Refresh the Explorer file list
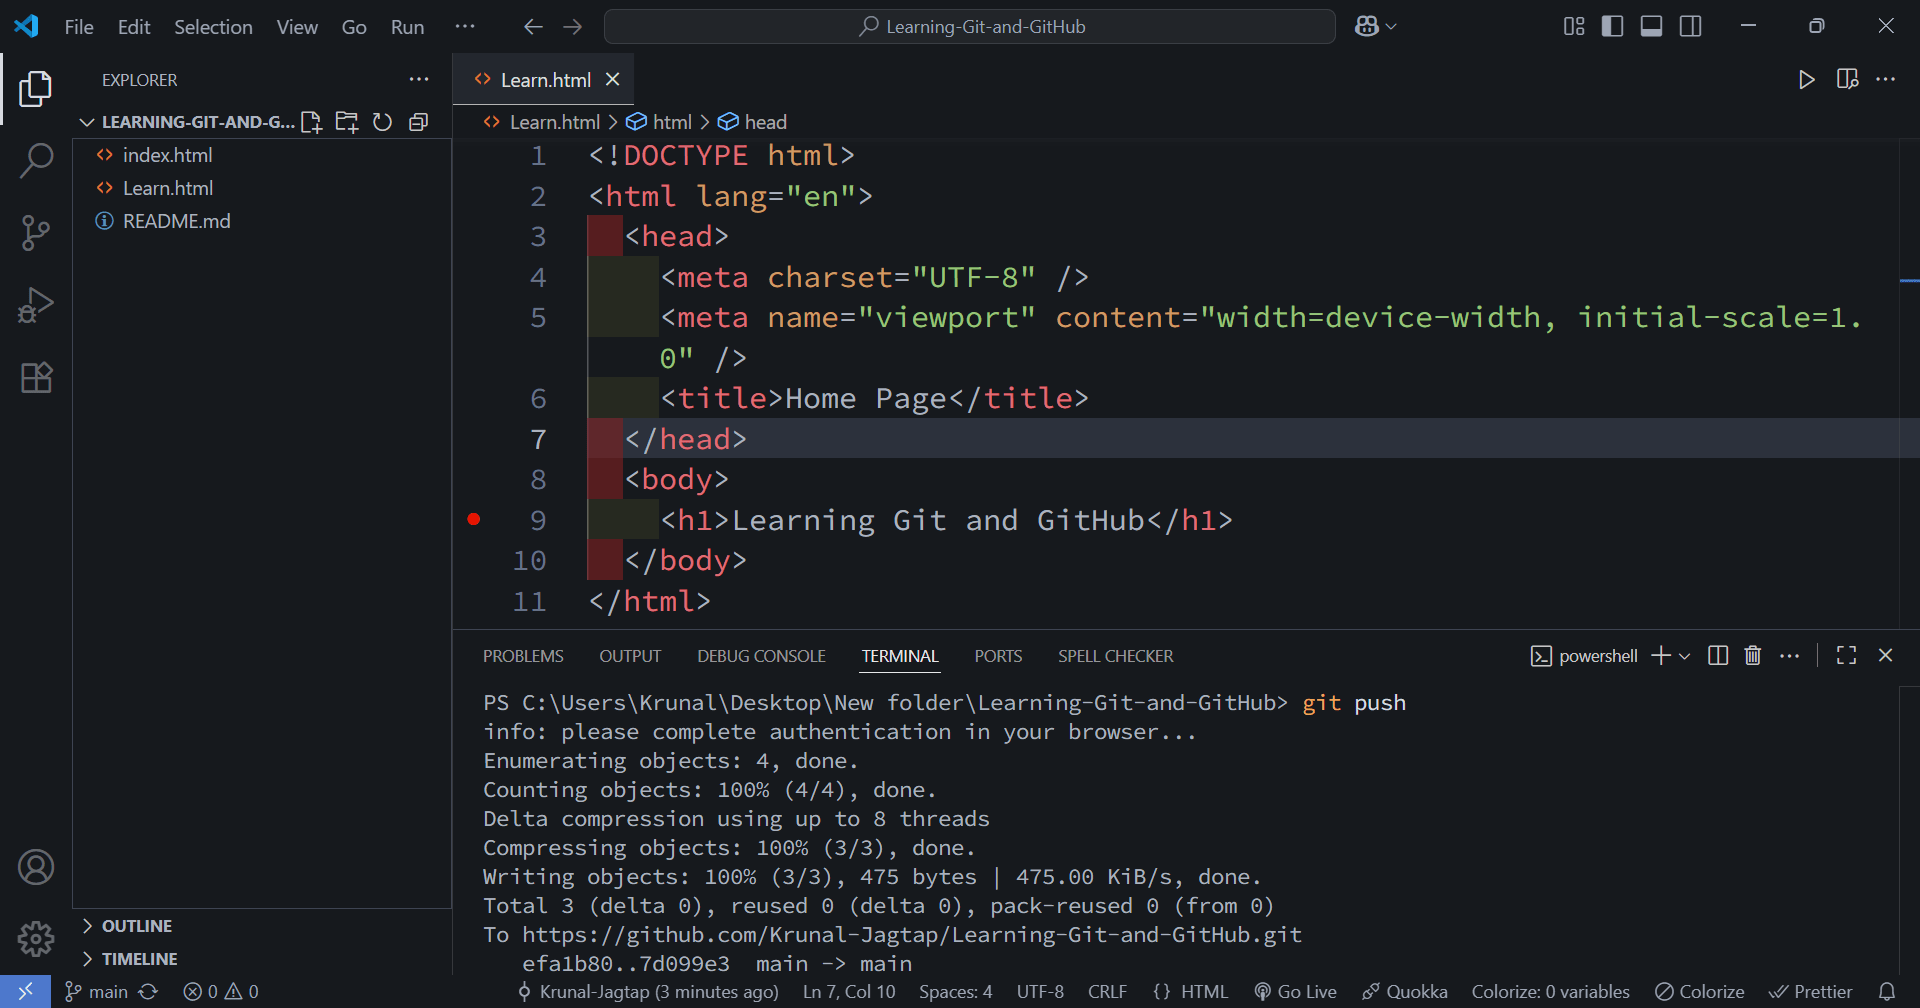 click(382, 122)
